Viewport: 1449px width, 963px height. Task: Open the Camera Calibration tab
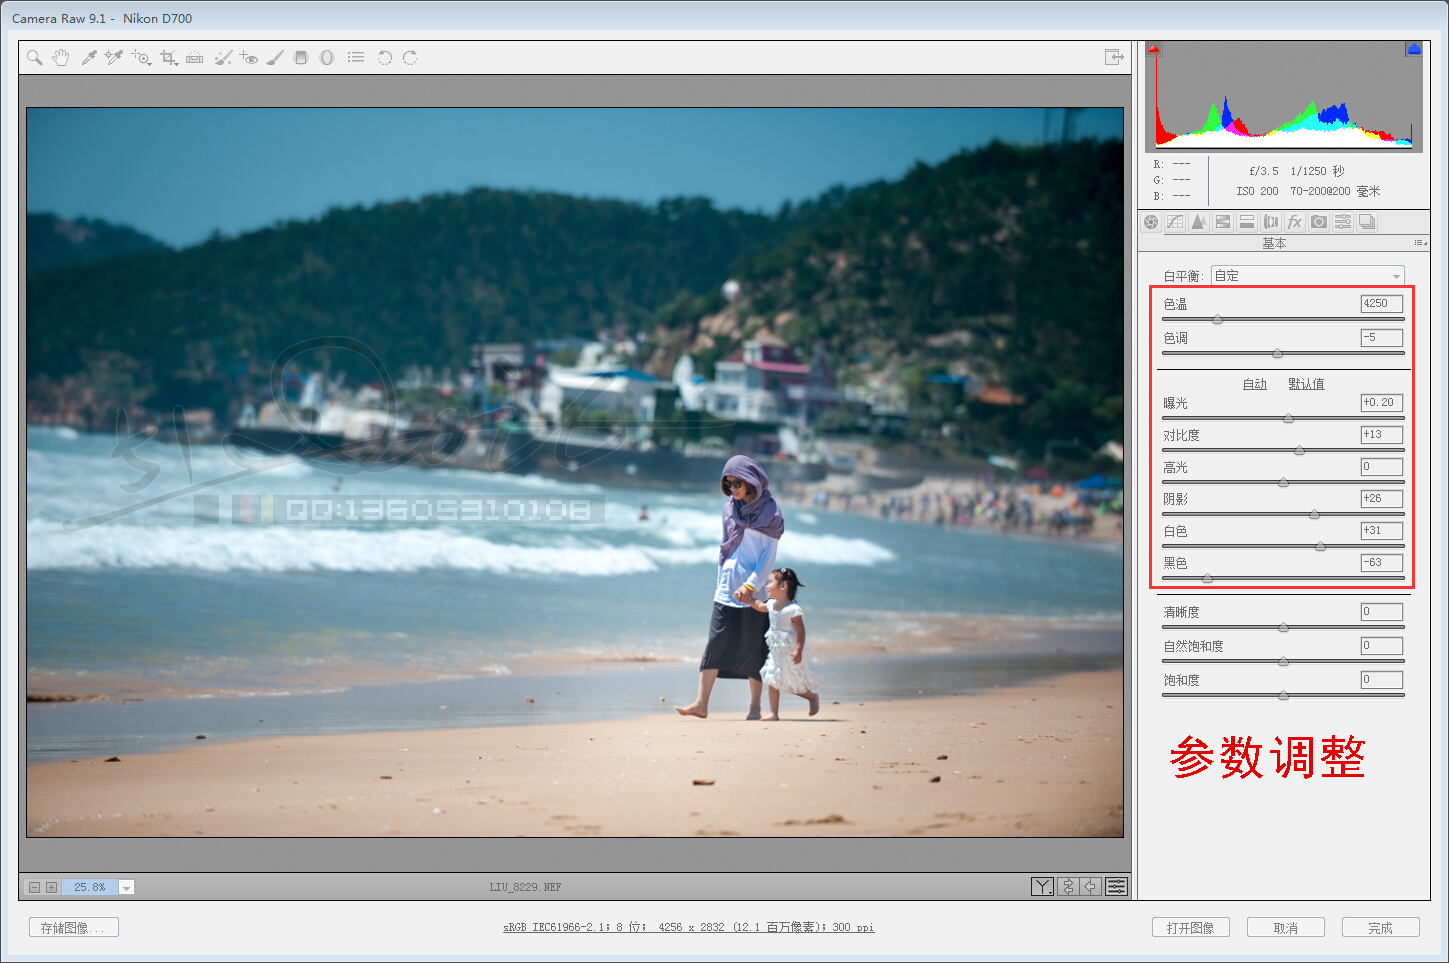[x=1319, y=222]
